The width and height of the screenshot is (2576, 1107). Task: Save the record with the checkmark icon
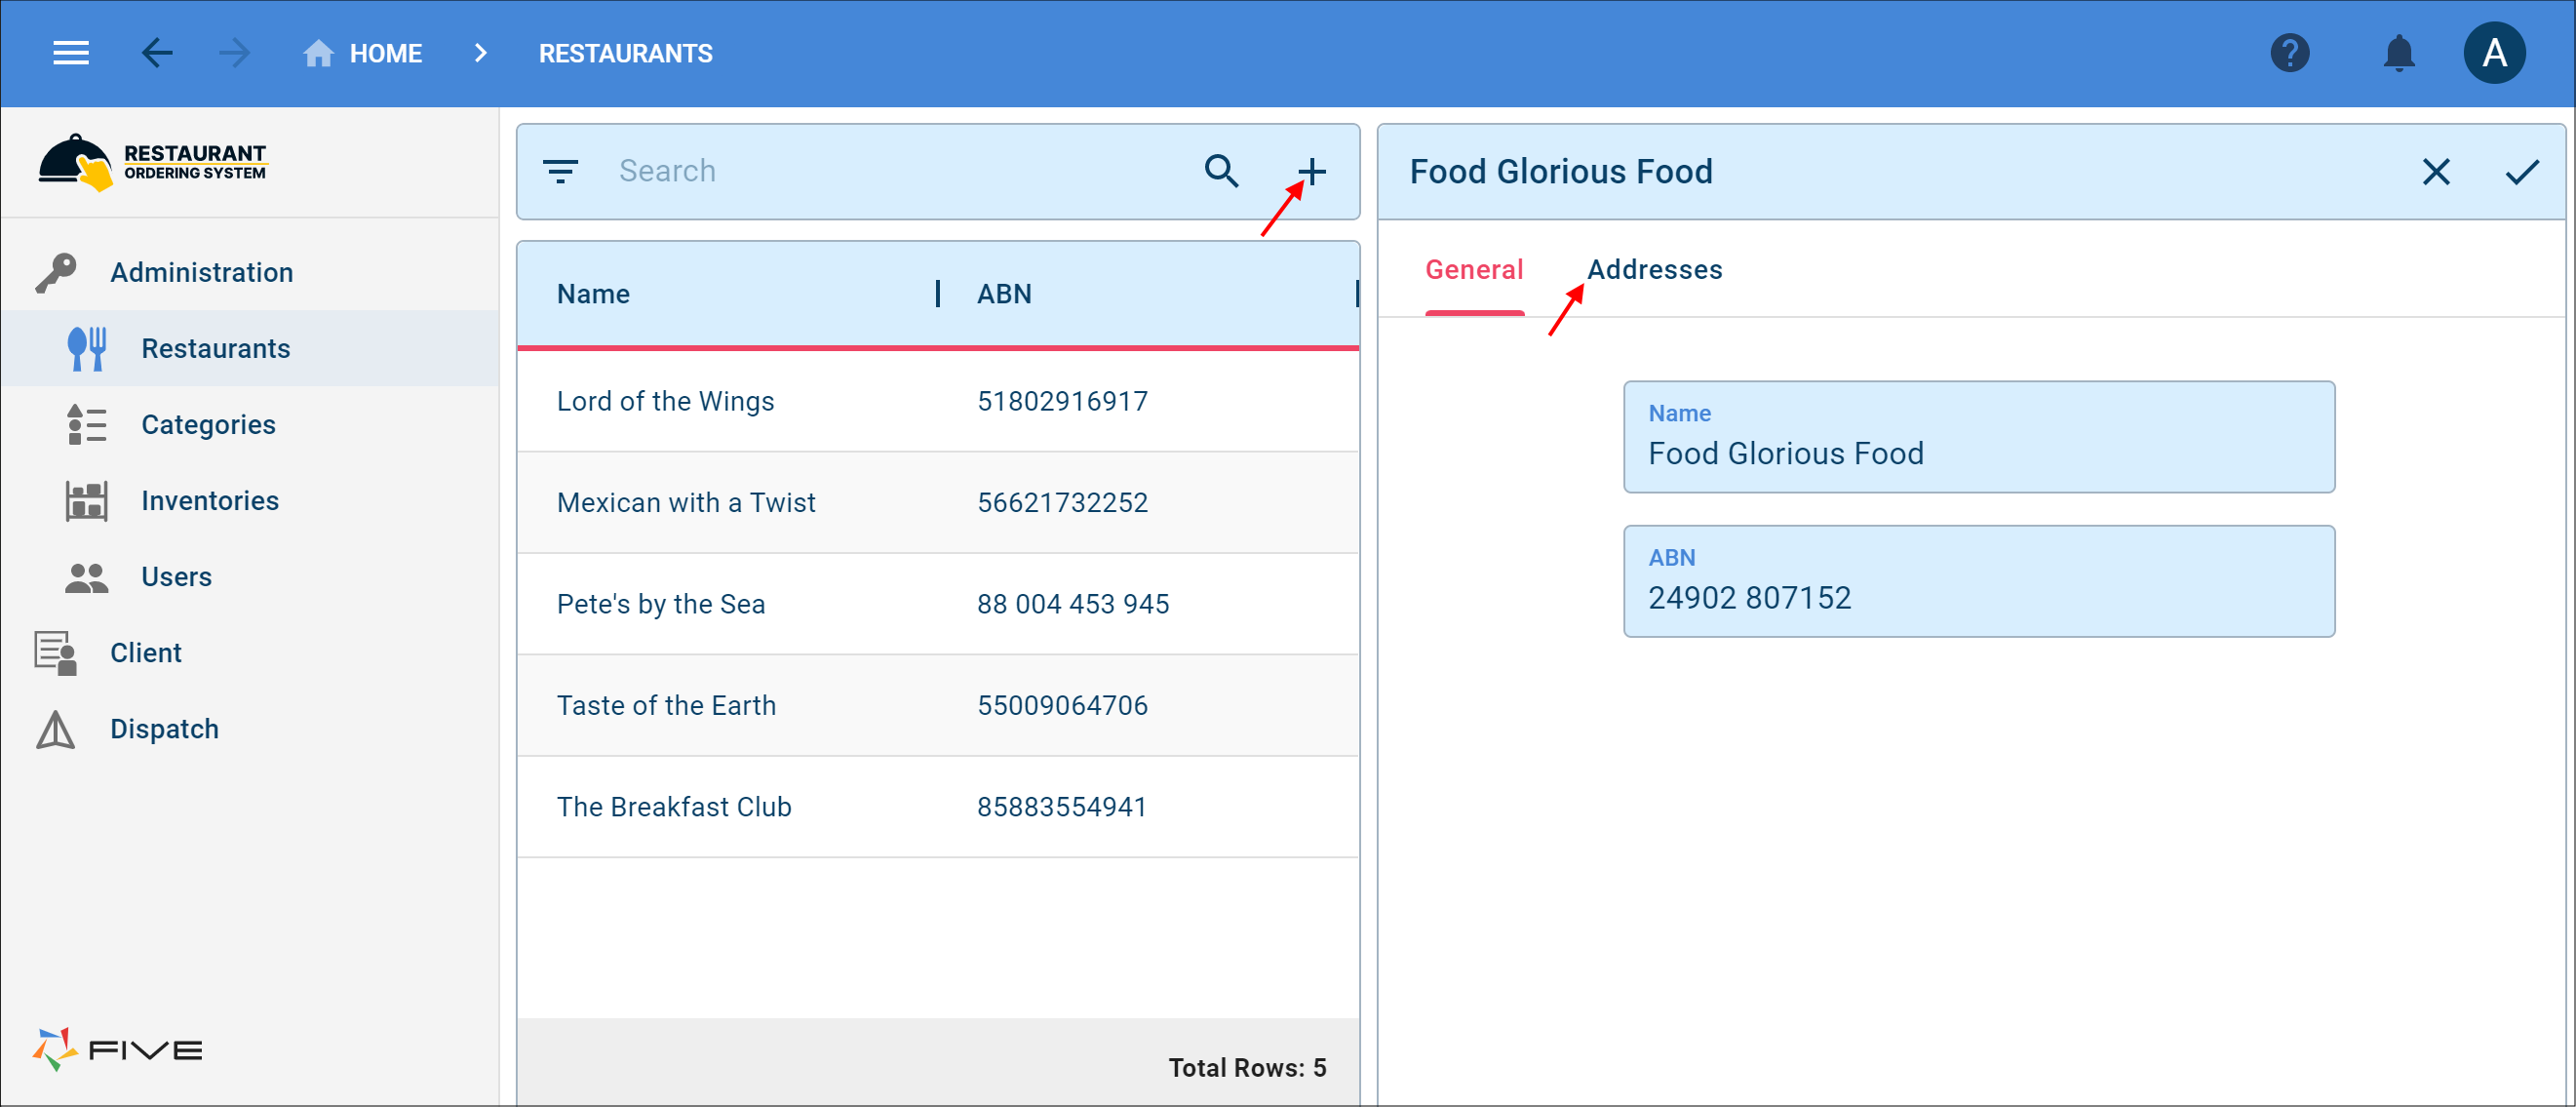(2522, 172)
